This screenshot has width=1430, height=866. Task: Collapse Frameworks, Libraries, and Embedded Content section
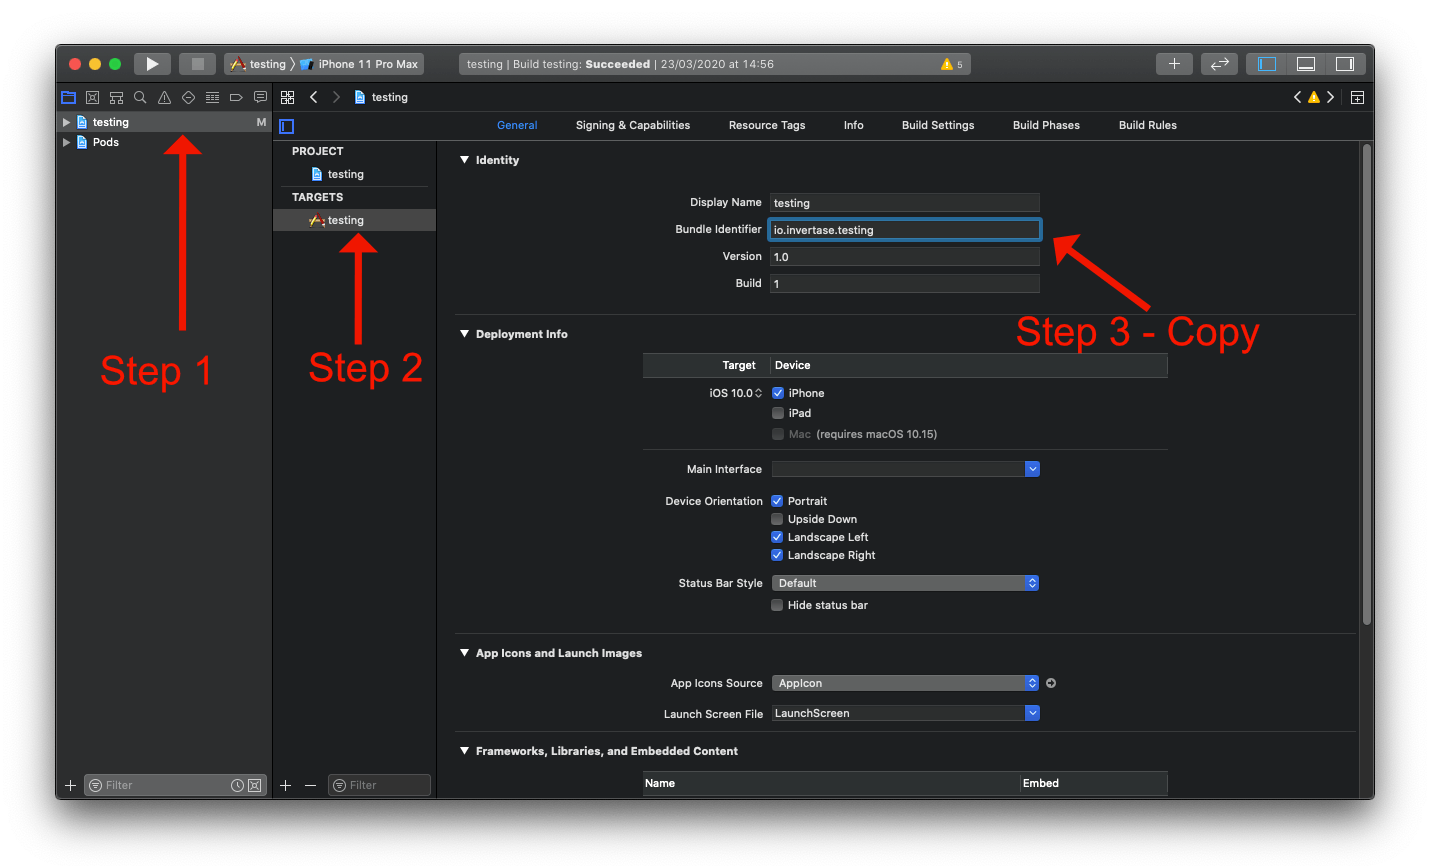coord(464,750)
